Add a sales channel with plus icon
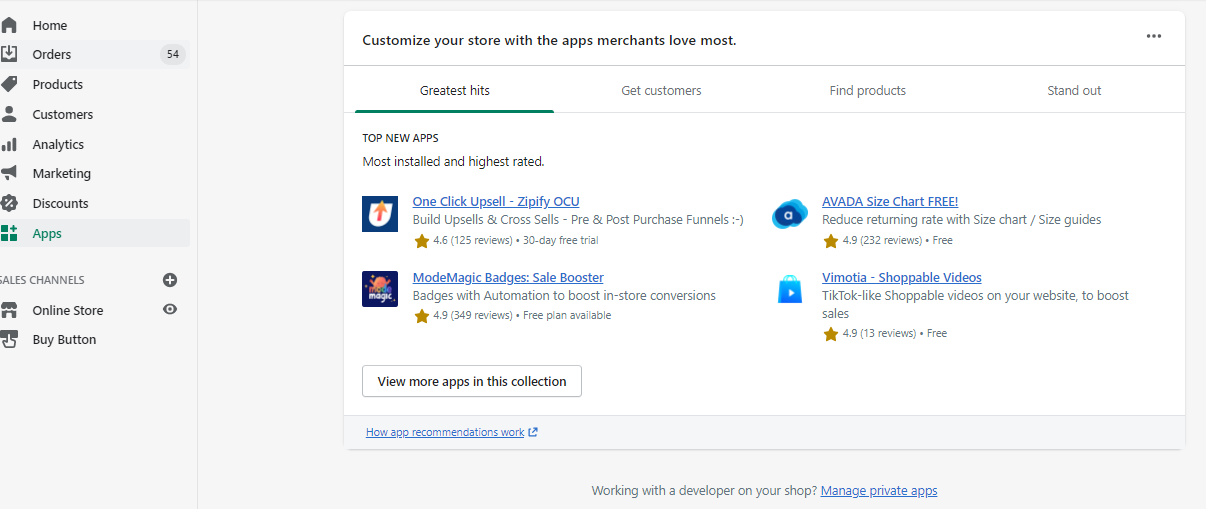 click(170, 280)
